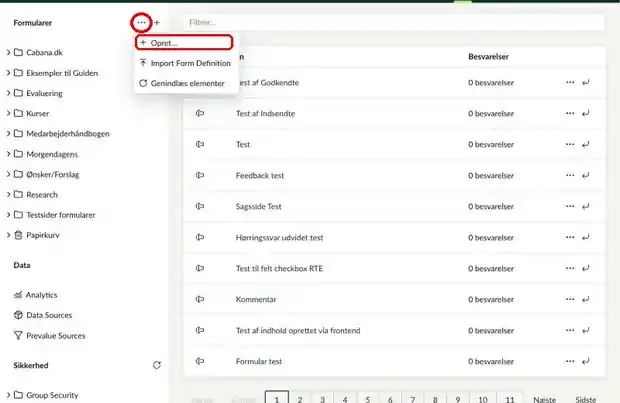Click the arrow icon on Test af Godkendte row
The height and width of the screenshot is (403, 620).
[x=586, y=82]
